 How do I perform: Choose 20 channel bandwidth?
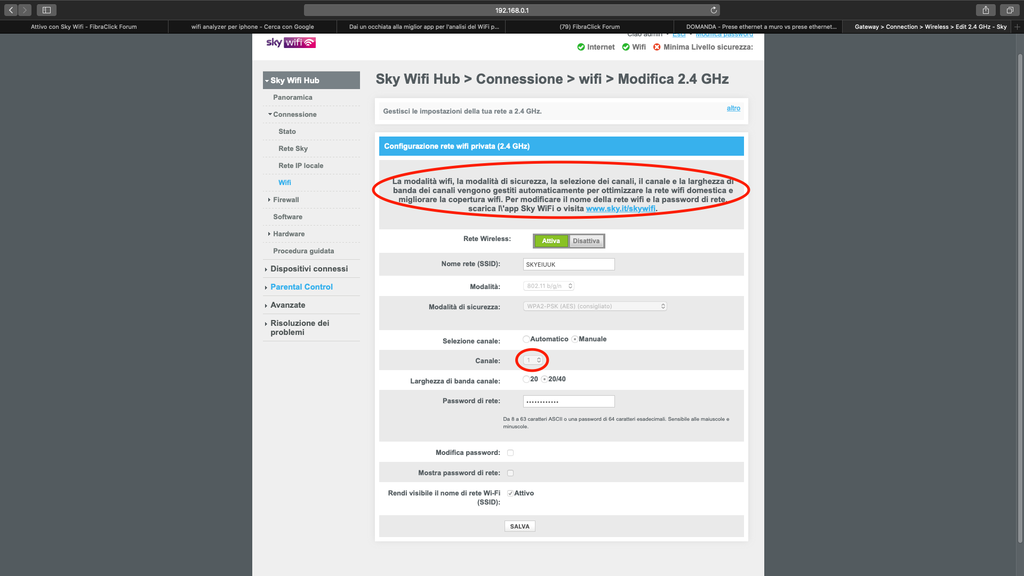click(526, 379)
